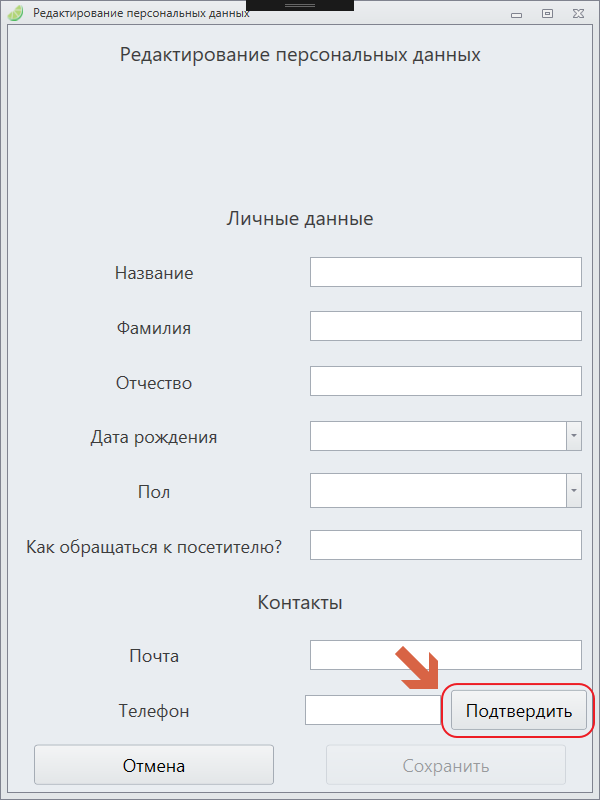The width and height of the screenshot is (600, 800).
Task: Expand the Пол dropdown arrow
Action: click(x=574, y=491)
